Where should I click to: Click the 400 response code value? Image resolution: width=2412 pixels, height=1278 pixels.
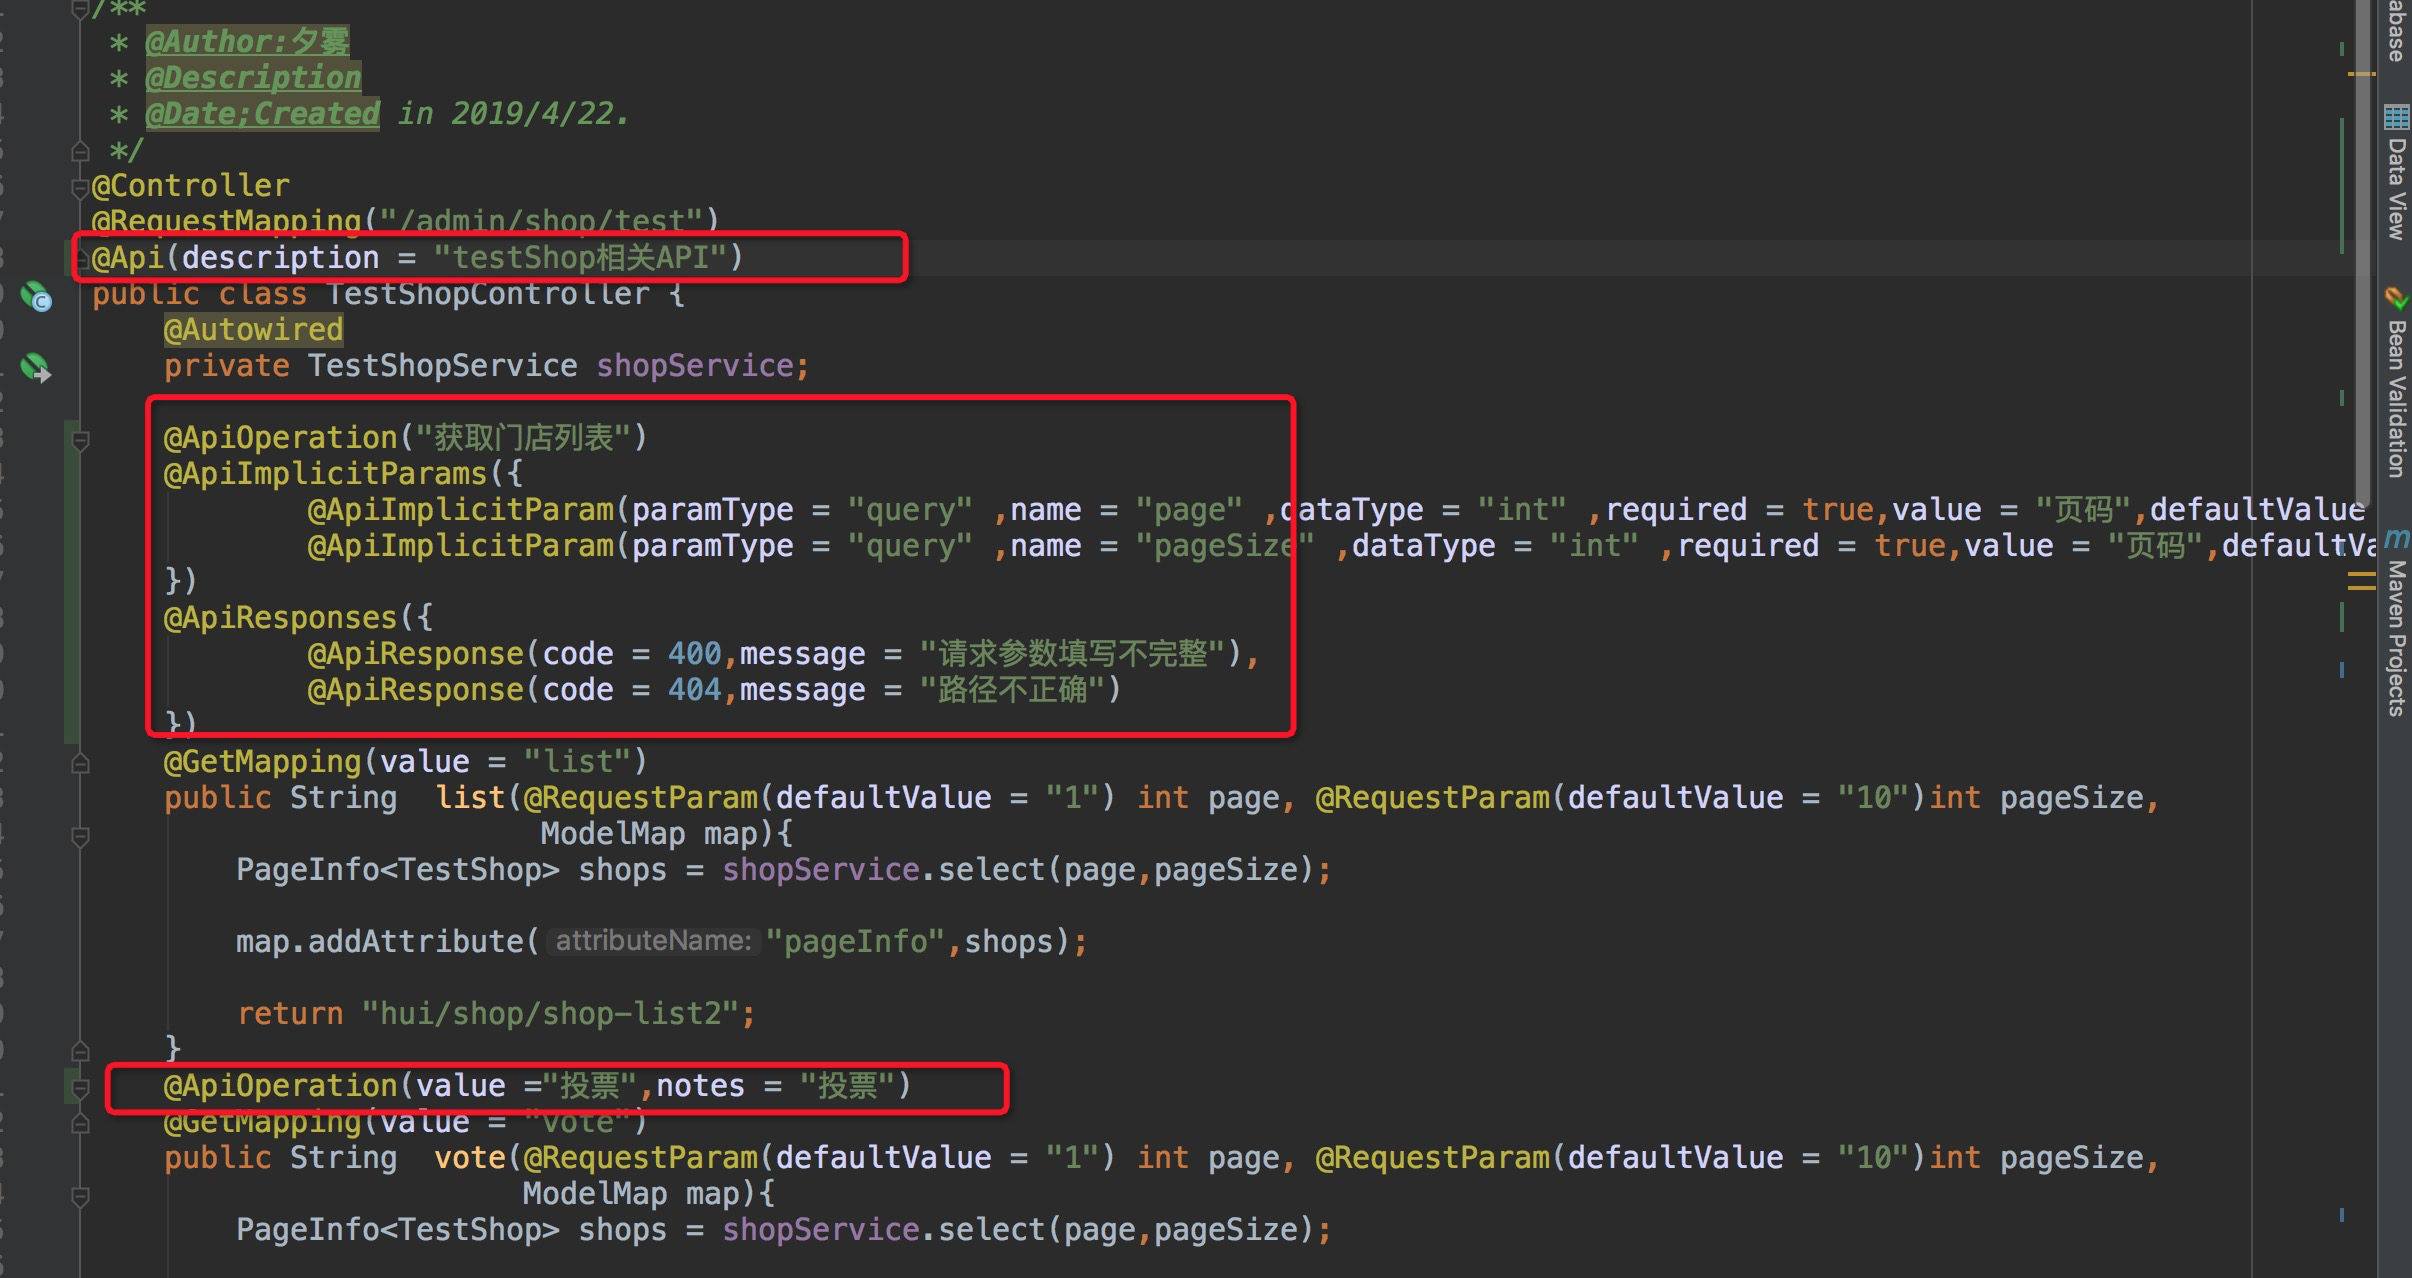tap(694, 654)
